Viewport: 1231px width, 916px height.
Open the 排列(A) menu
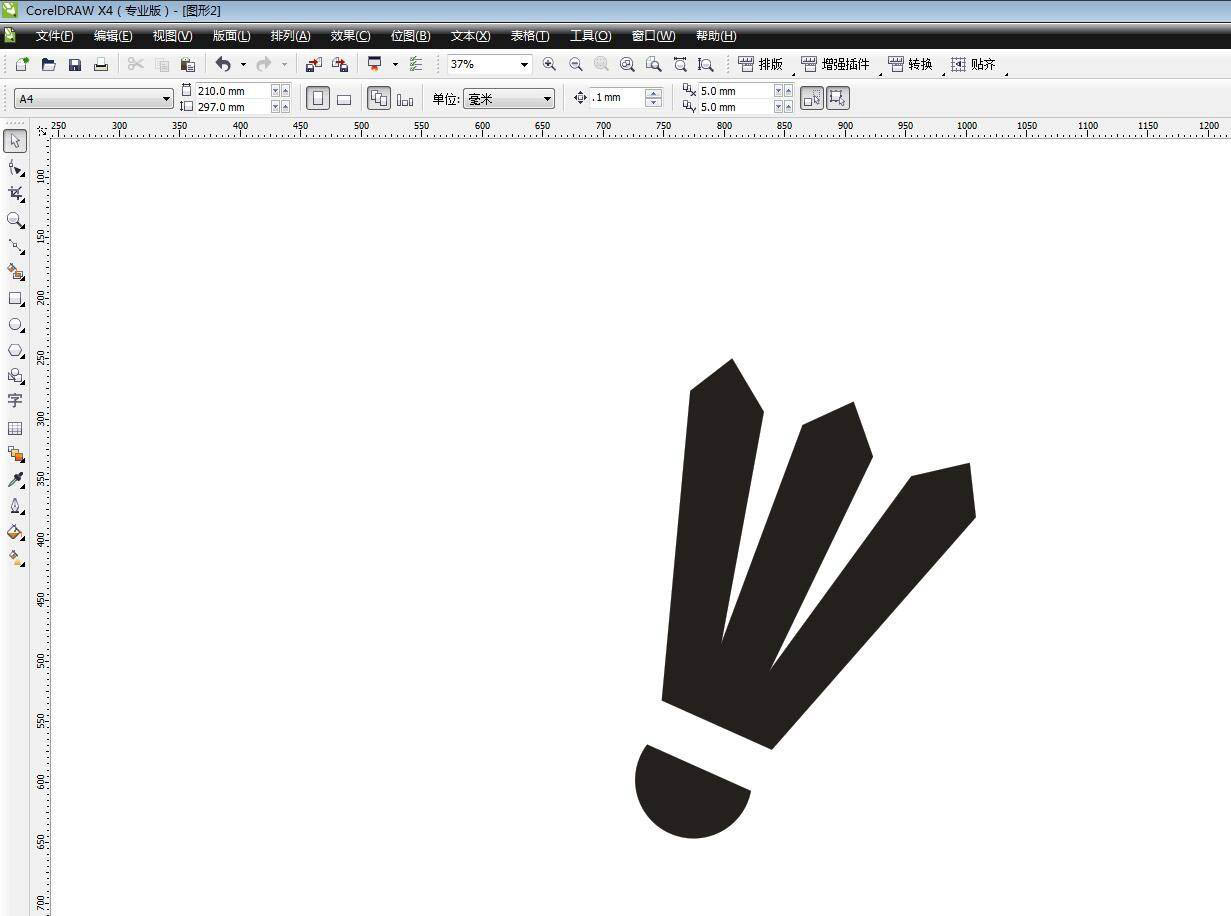pos(290,36)
